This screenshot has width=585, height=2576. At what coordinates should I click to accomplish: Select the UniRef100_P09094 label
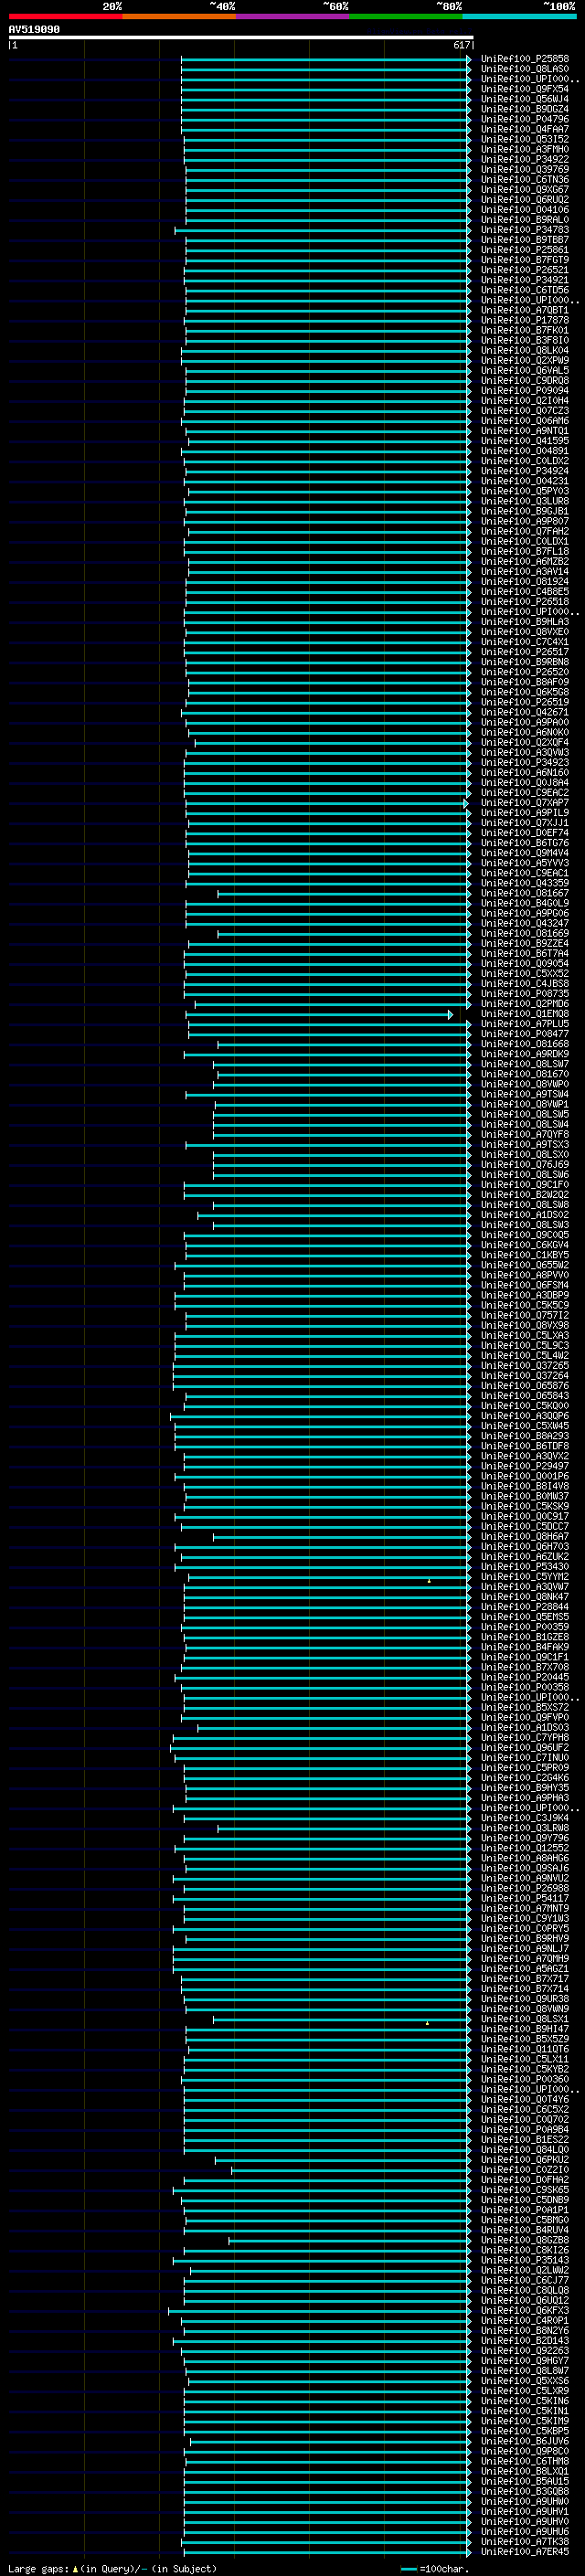point(525,390)
